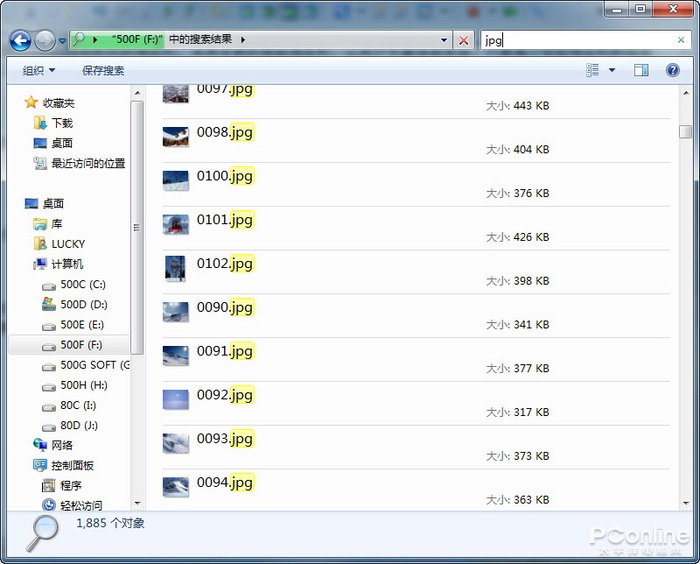The image size is (700, 564).
Task: Click navigation pane scrollbar down arrow
Action: [137, 503]
